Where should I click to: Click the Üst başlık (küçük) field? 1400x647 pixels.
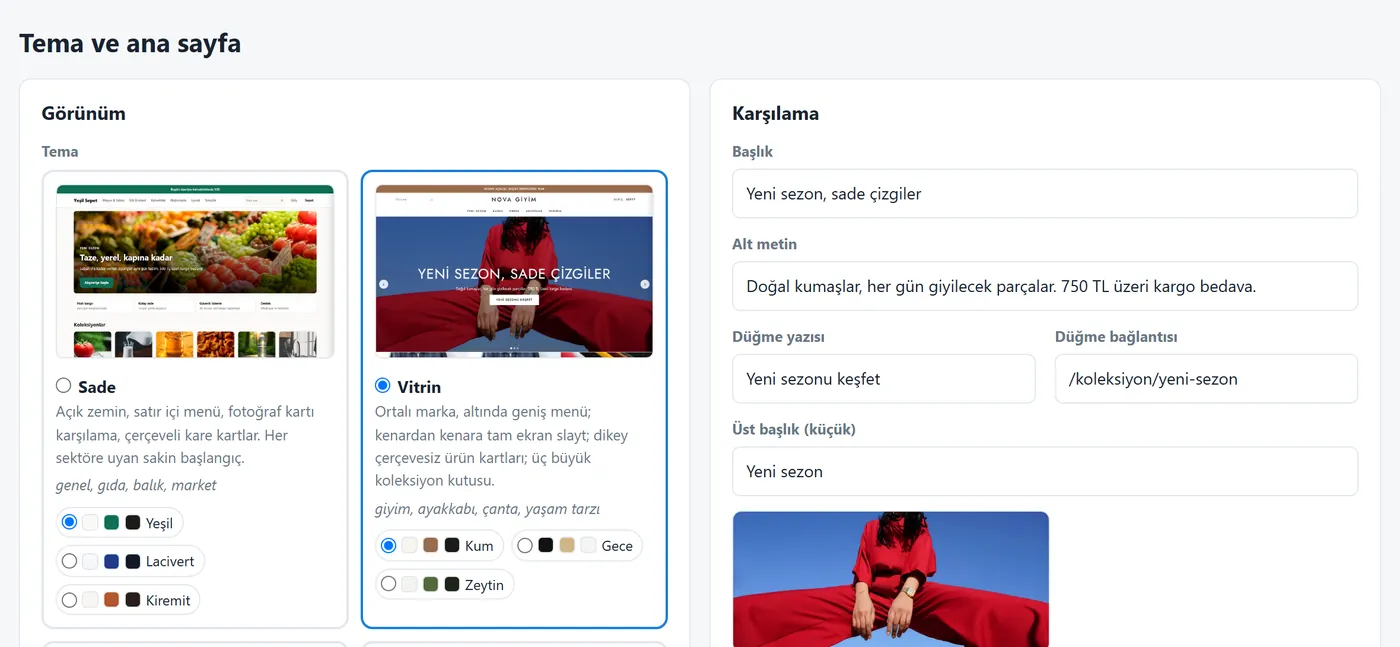point(1045,471)
